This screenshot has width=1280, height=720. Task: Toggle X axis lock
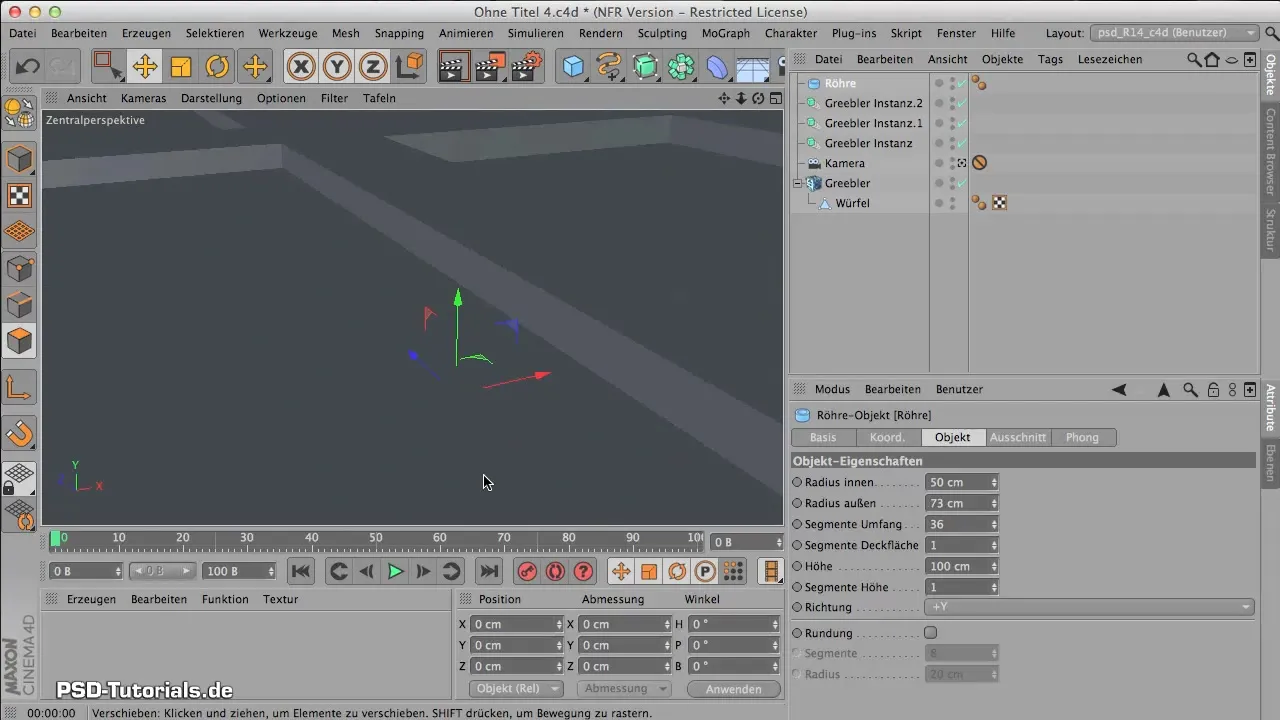point(301,67)
